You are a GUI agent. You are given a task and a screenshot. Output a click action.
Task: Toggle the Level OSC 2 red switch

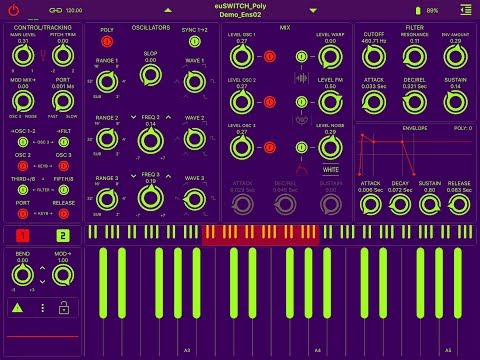pyautogui.click(x=270, y=102)
